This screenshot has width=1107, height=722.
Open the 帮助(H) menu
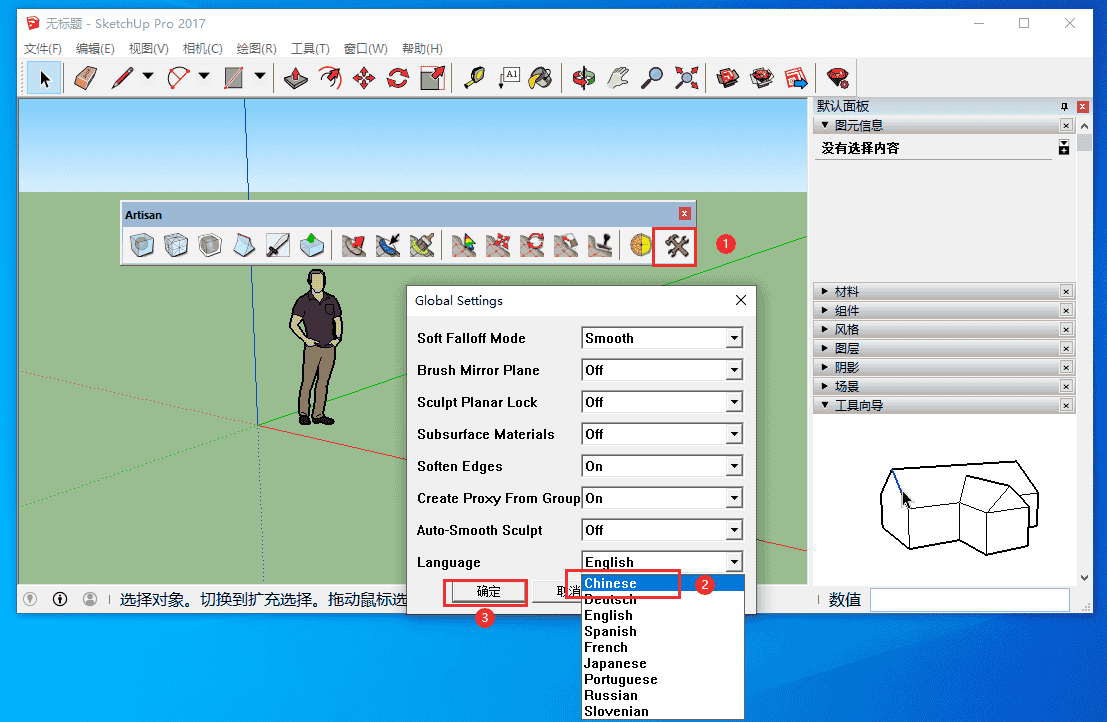pos(422,49)
